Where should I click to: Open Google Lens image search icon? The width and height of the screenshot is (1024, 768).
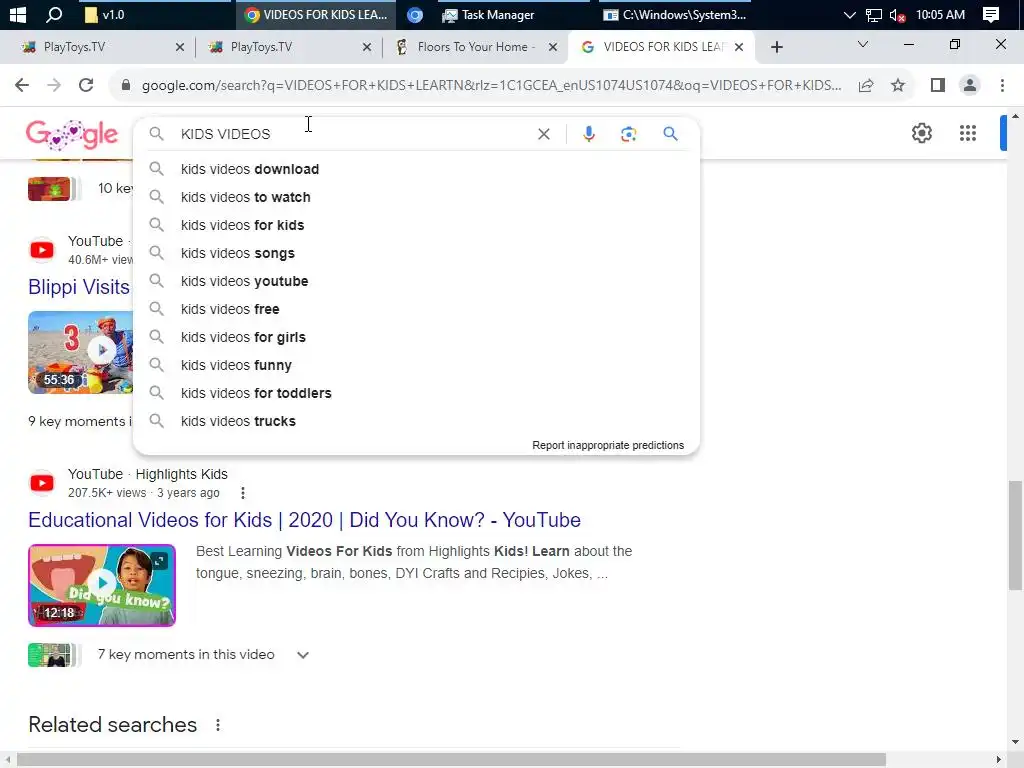point(628,134)
